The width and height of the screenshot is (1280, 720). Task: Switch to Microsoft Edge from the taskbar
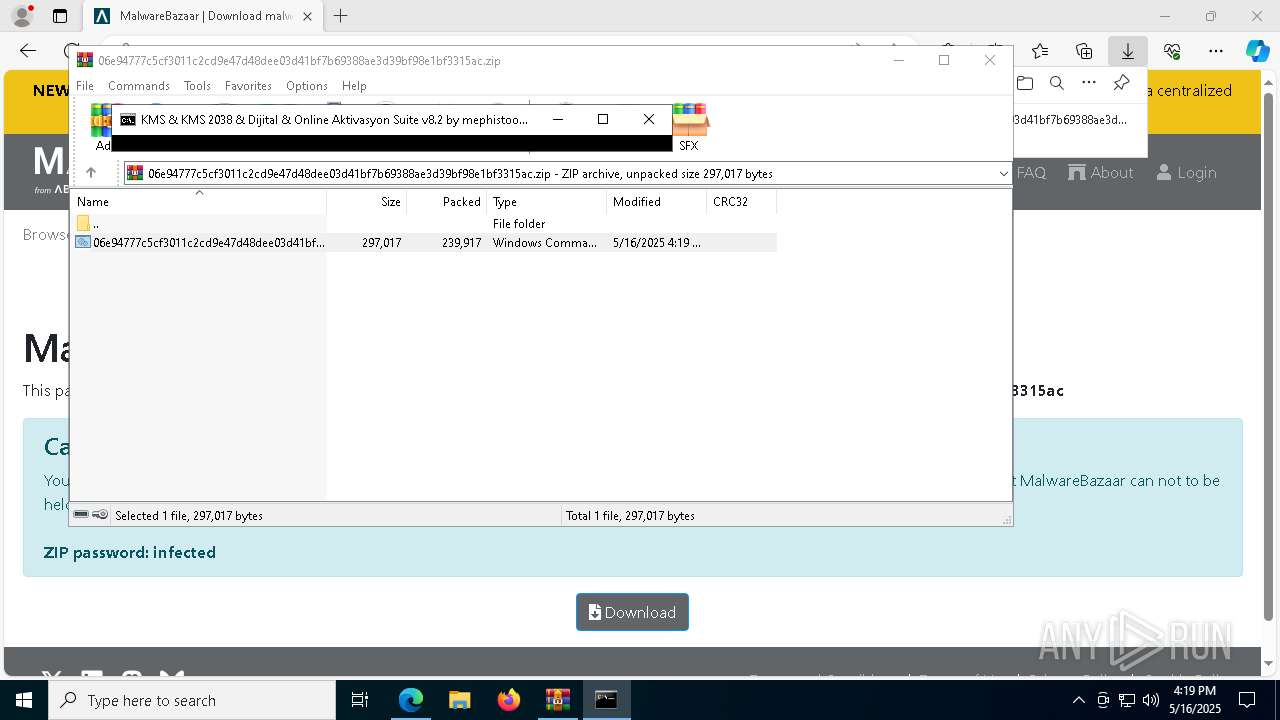click(411, 700)
